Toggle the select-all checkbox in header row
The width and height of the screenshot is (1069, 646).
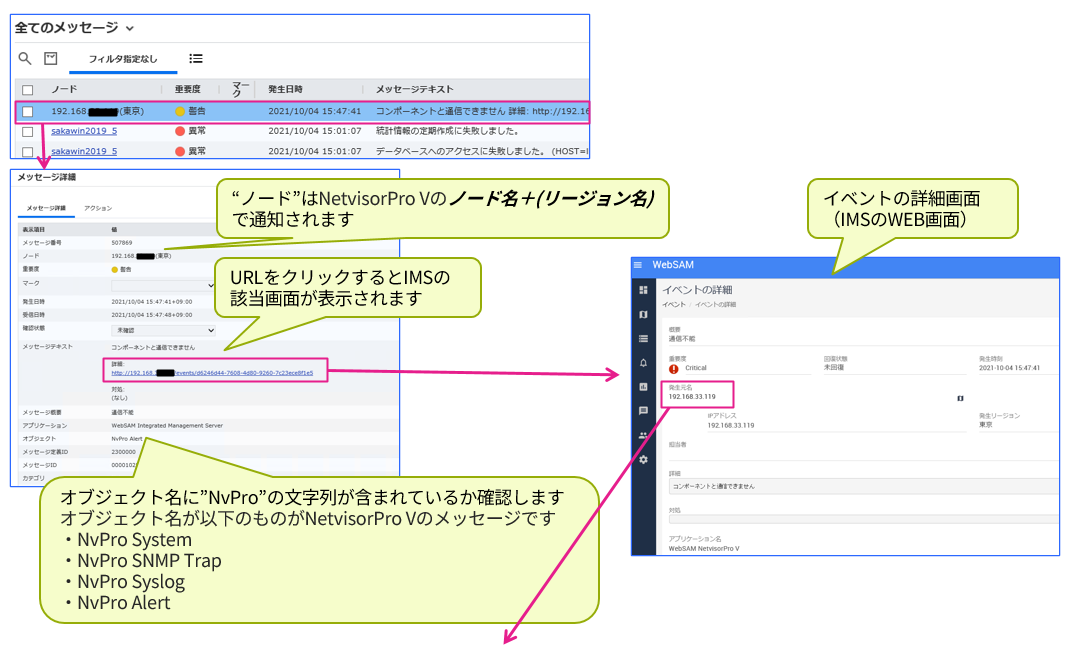click(x=28, y=90)
